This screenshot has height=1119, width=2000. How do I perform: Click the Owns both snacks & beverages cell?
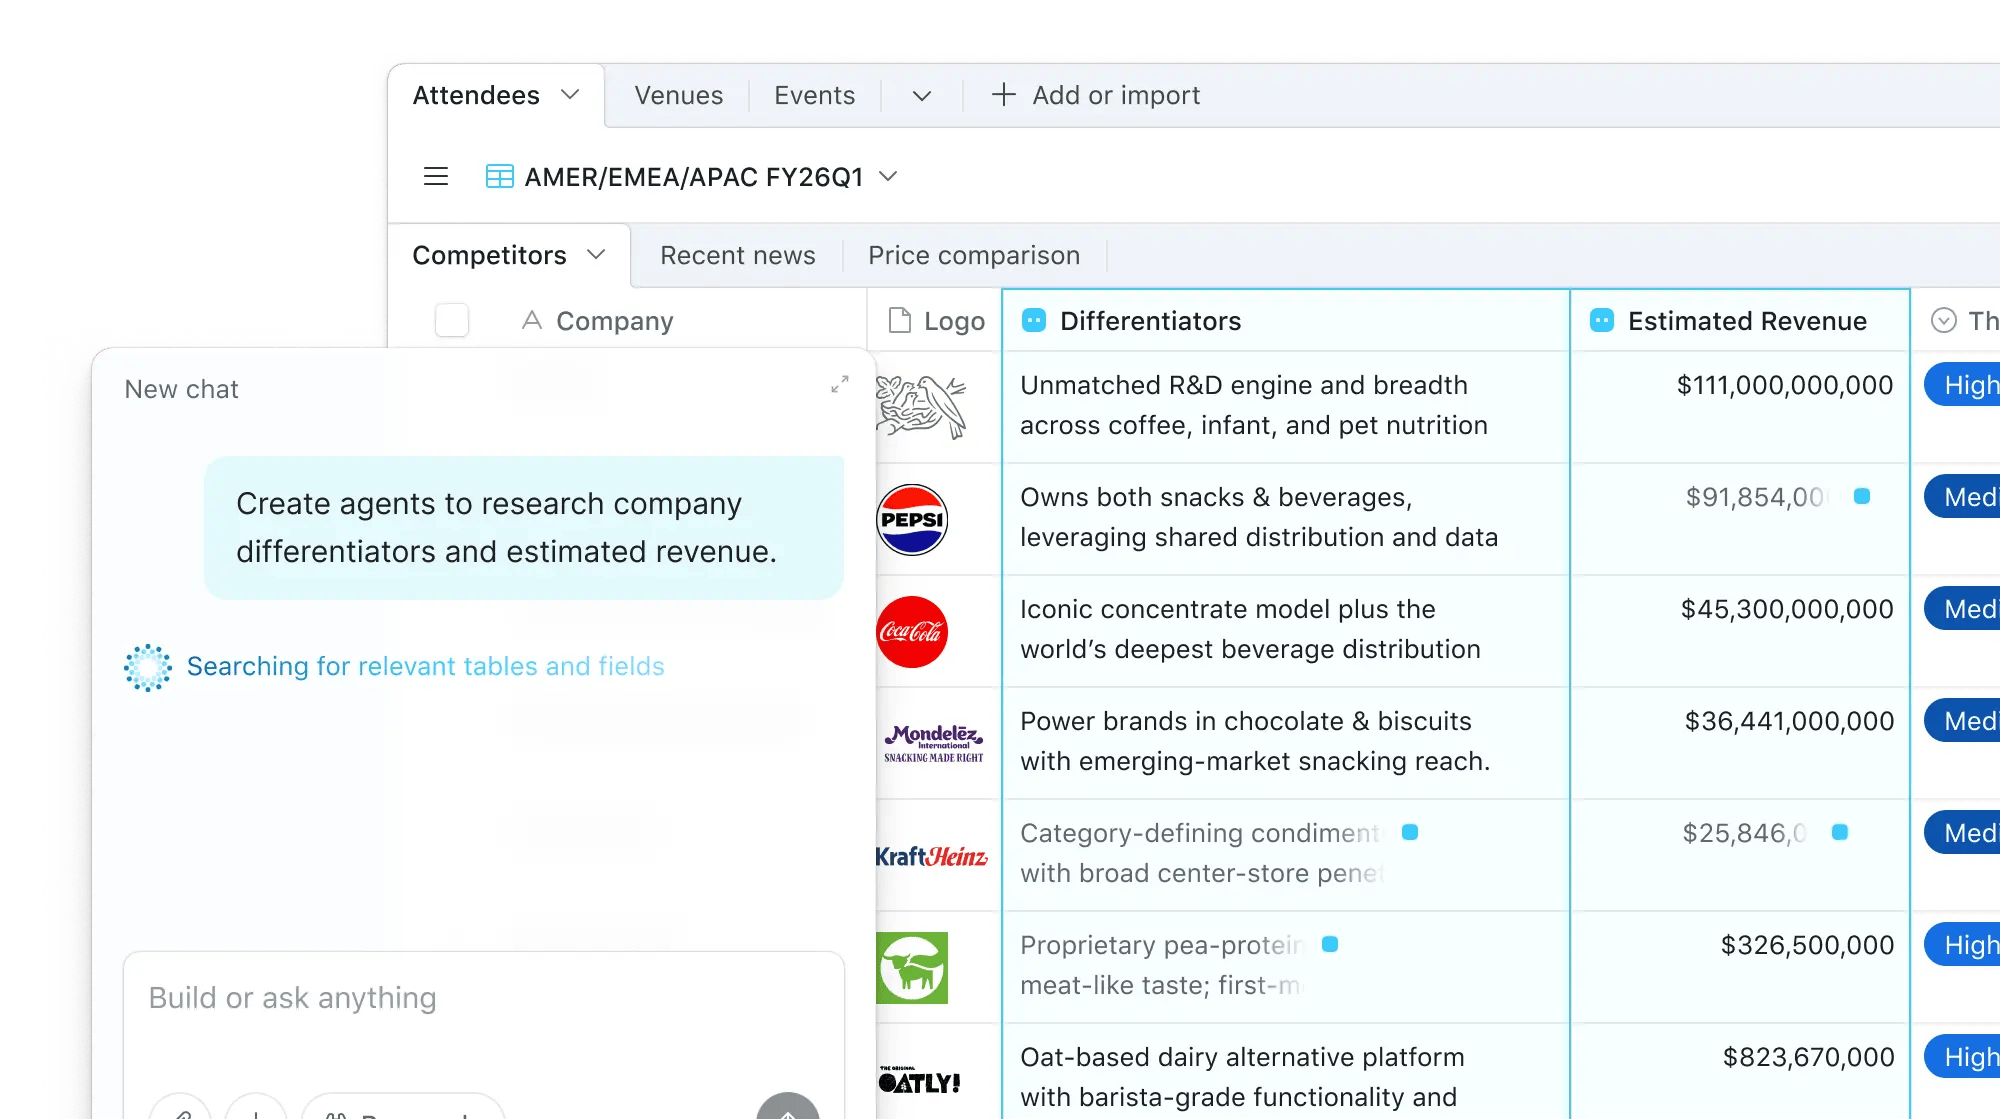click(1286, 519)
